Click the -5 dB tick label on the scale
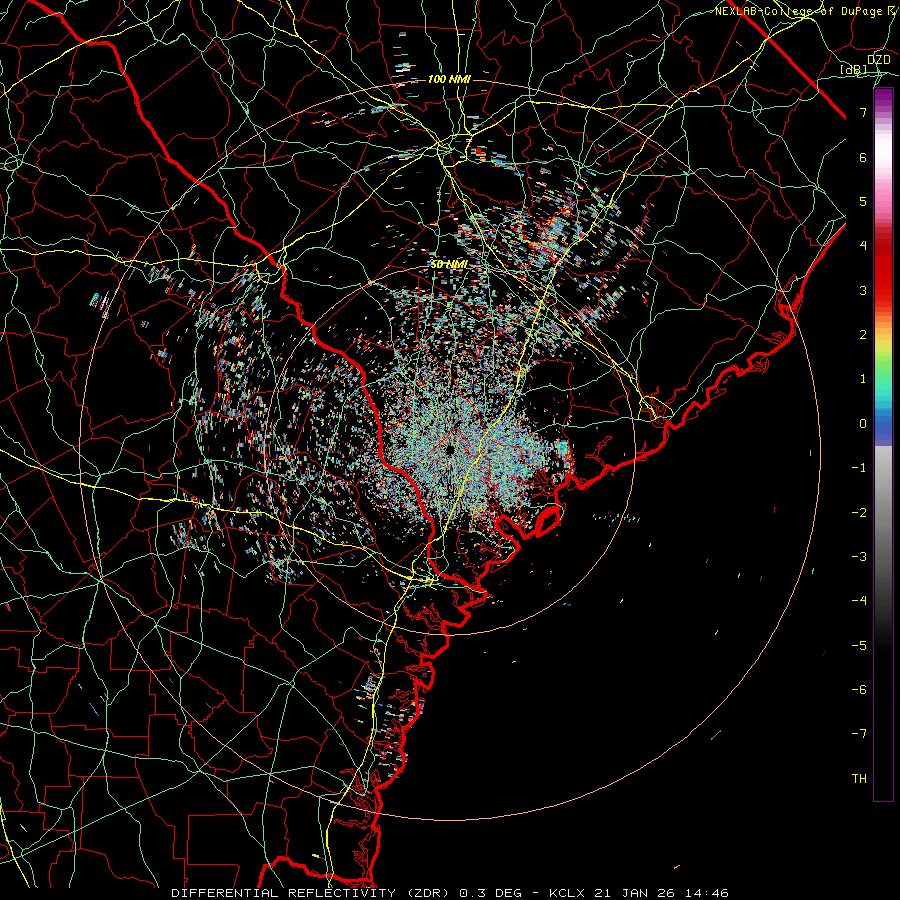Viewport: 900px width, 900px height. point(859,645)
